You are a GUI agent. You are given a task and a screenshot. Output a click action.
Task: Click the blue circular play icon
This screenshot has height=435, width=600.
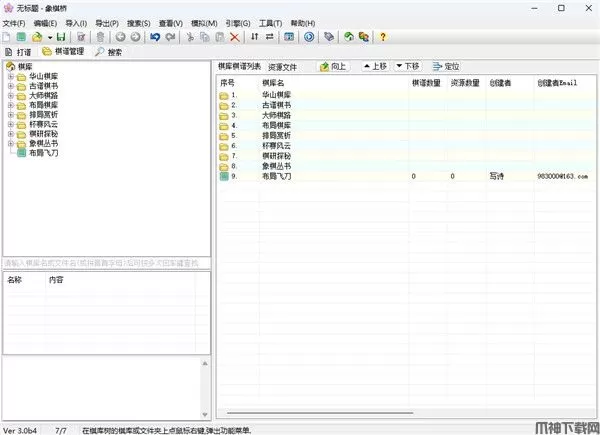(x=309, y=37)
